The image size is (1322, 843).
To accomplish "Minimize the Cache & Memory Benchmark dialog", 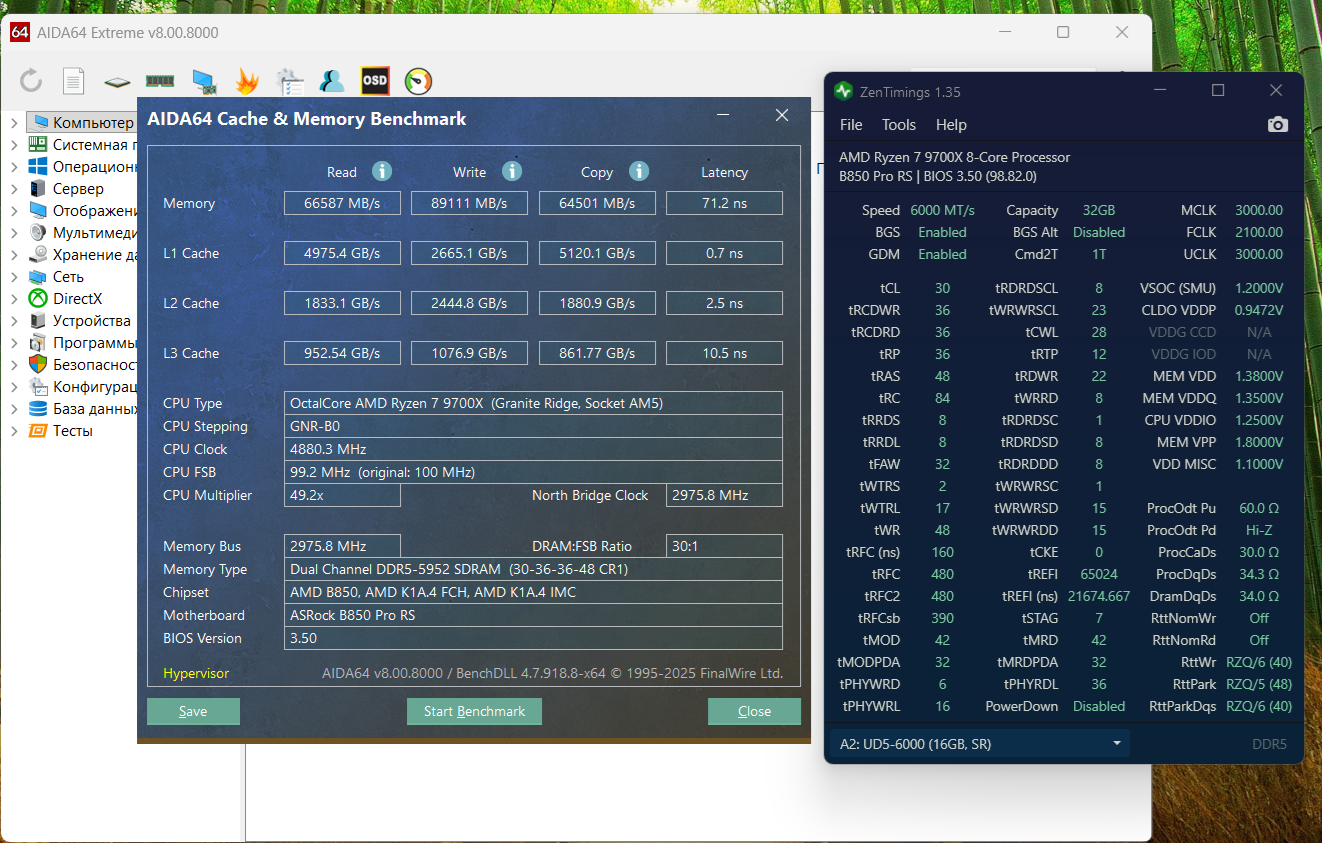I will [723, 116].
